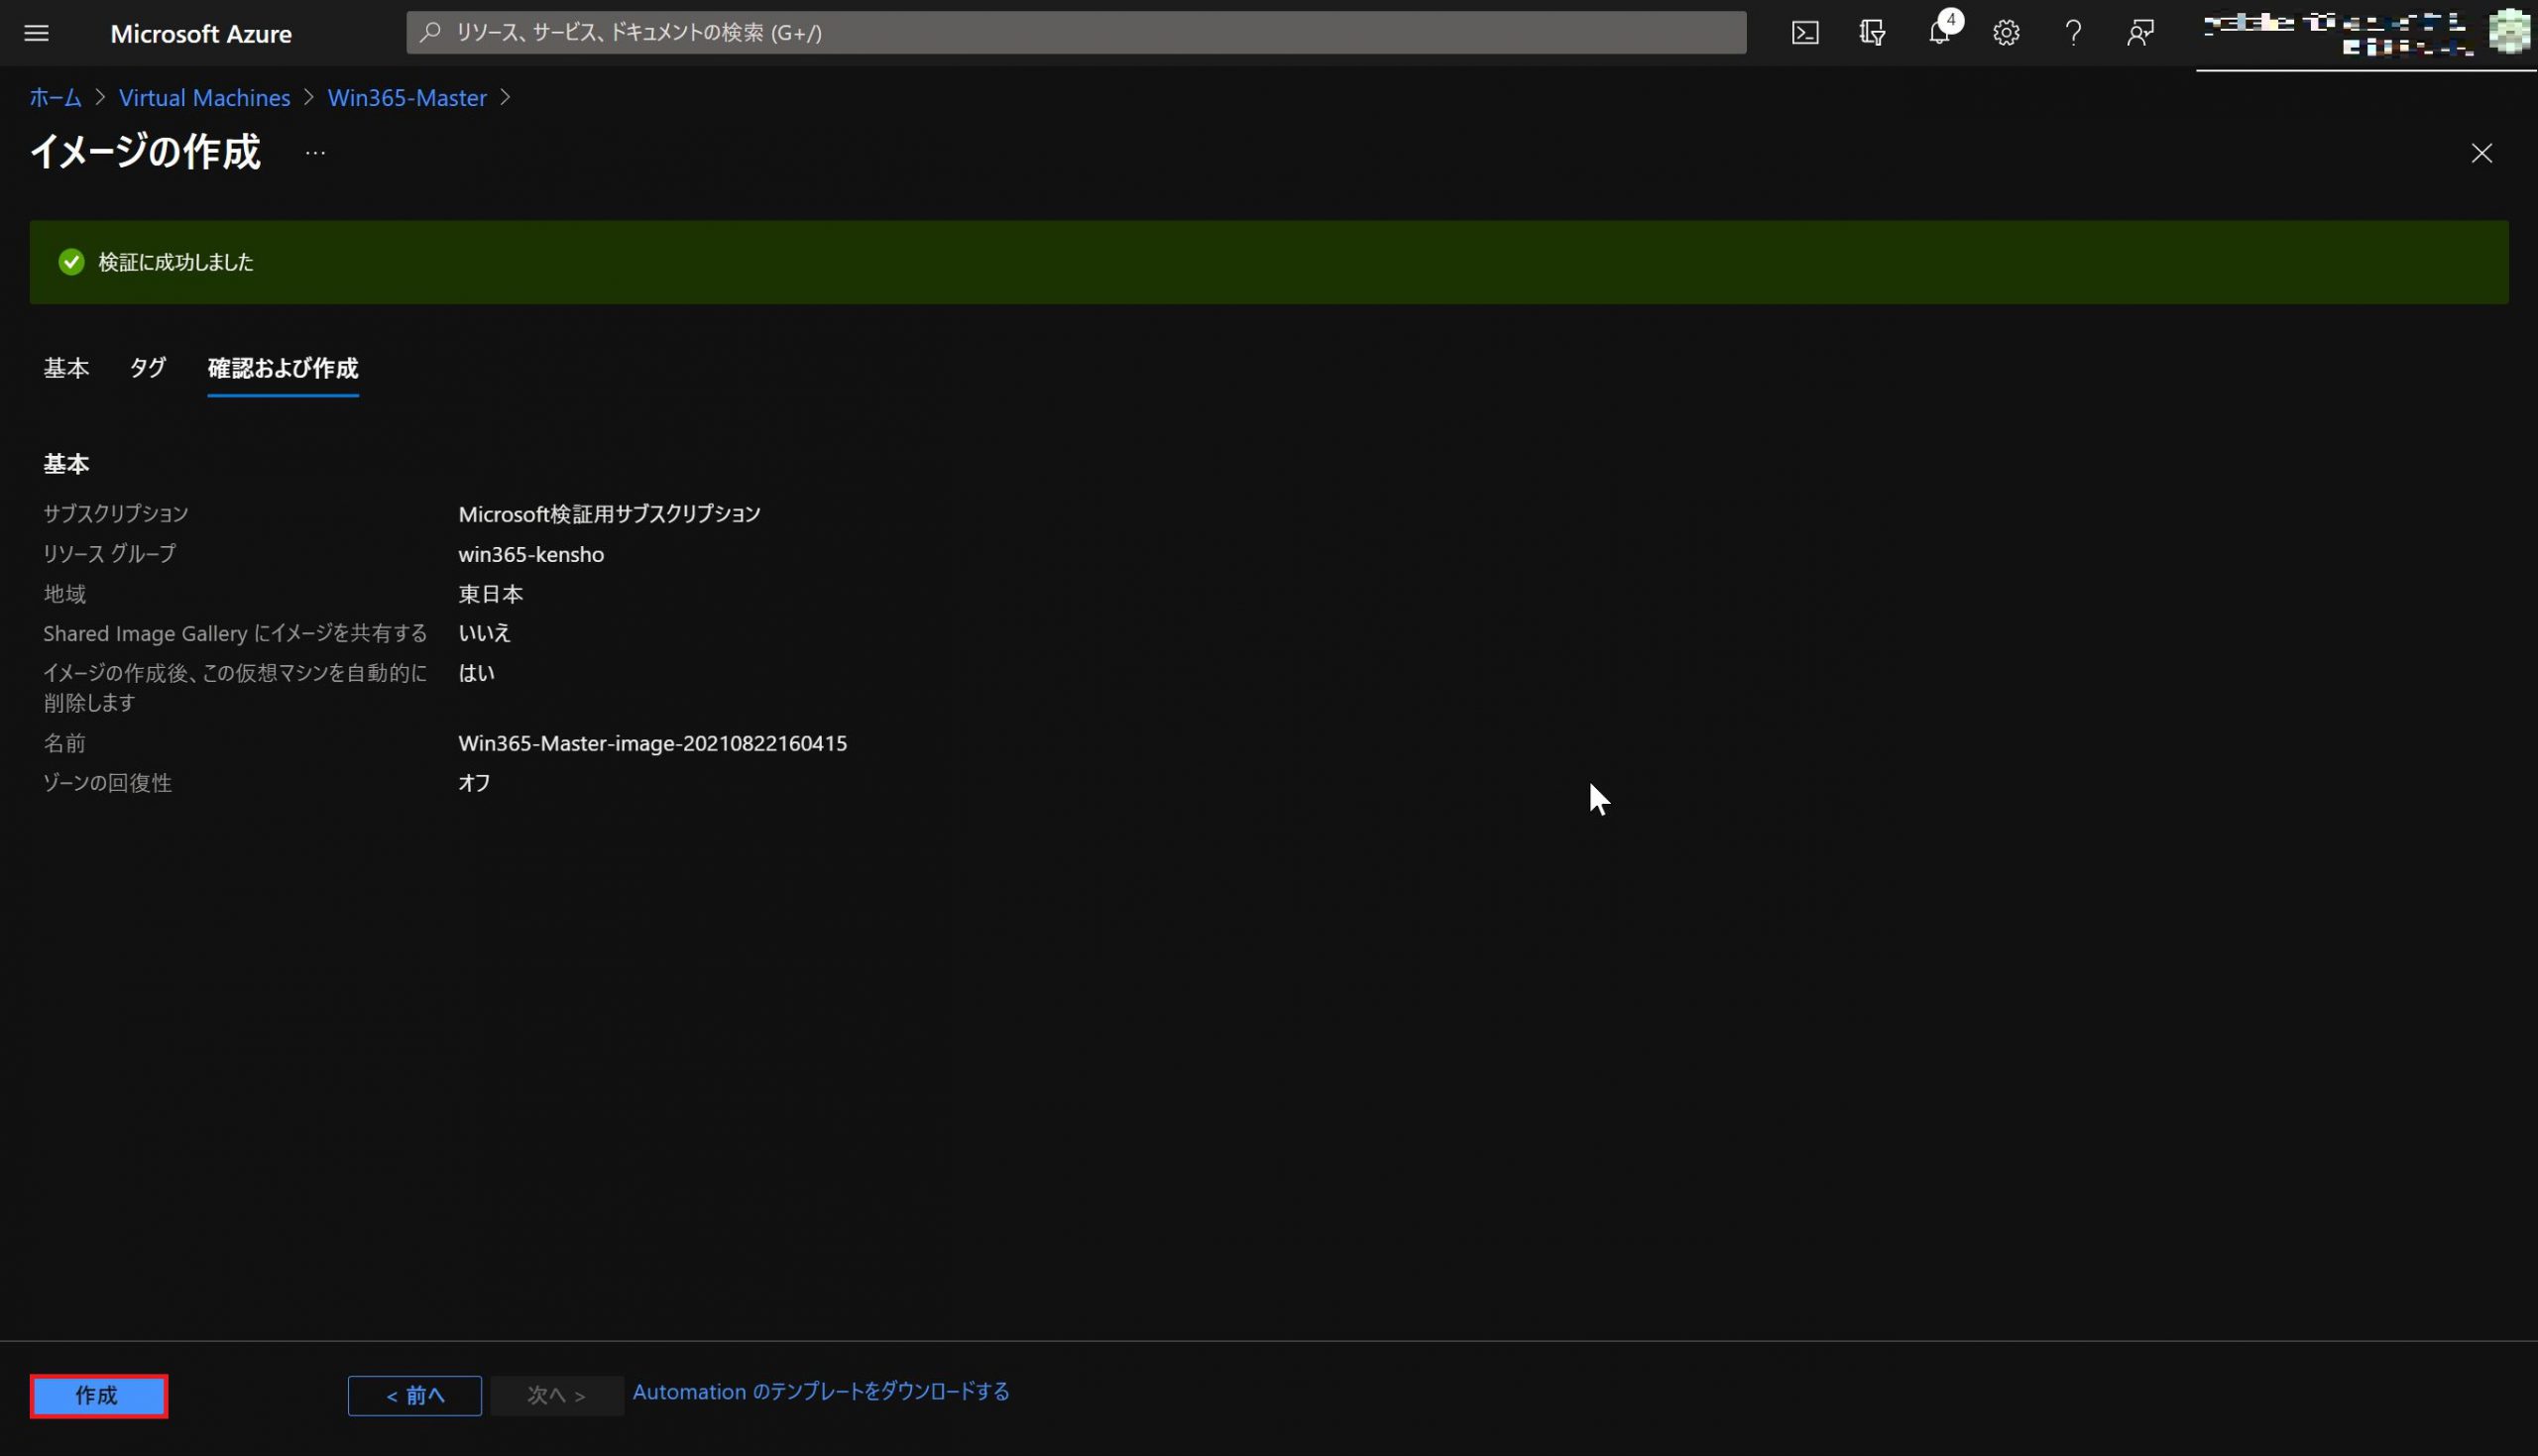Click the はい auto-delete value
The image size is (2538, 1456).
point(476,673)
